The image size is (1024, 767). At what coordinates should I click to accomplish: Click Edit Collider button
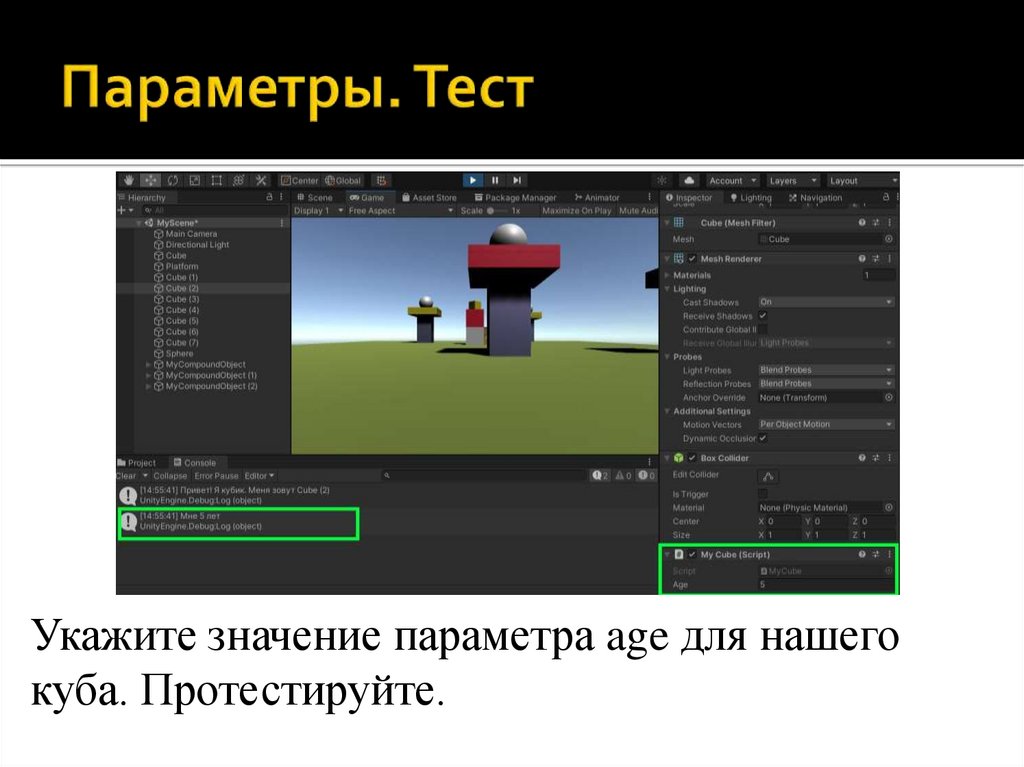pos(768,476)
